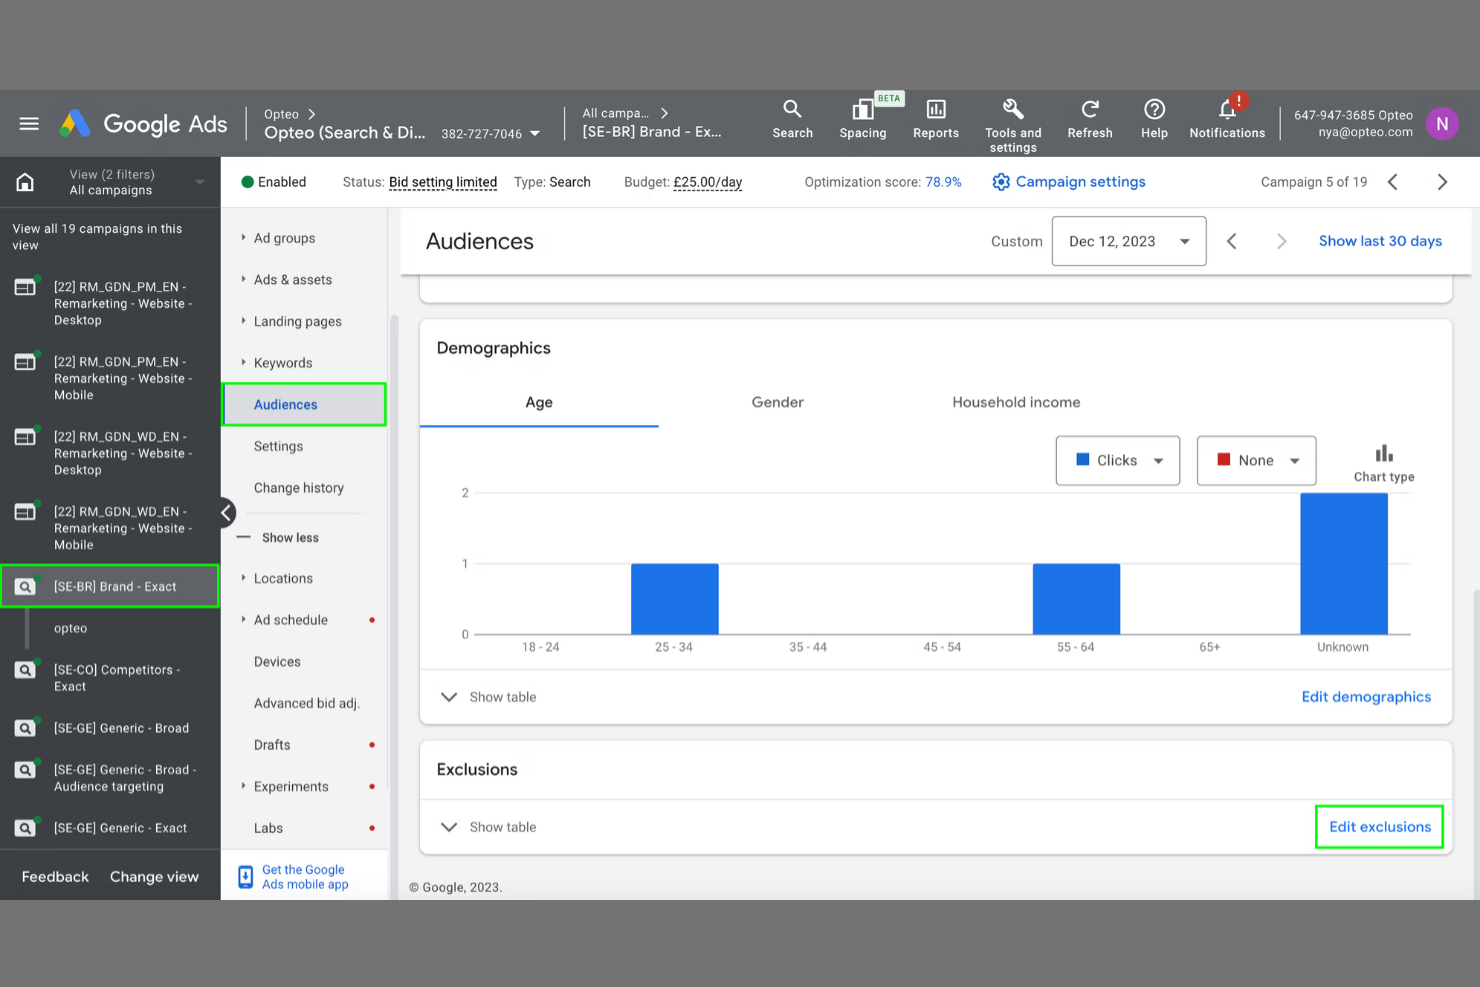Click the Get the Google Ads mobile app icon
This screenshot has height=987, width=1480.
245,876
